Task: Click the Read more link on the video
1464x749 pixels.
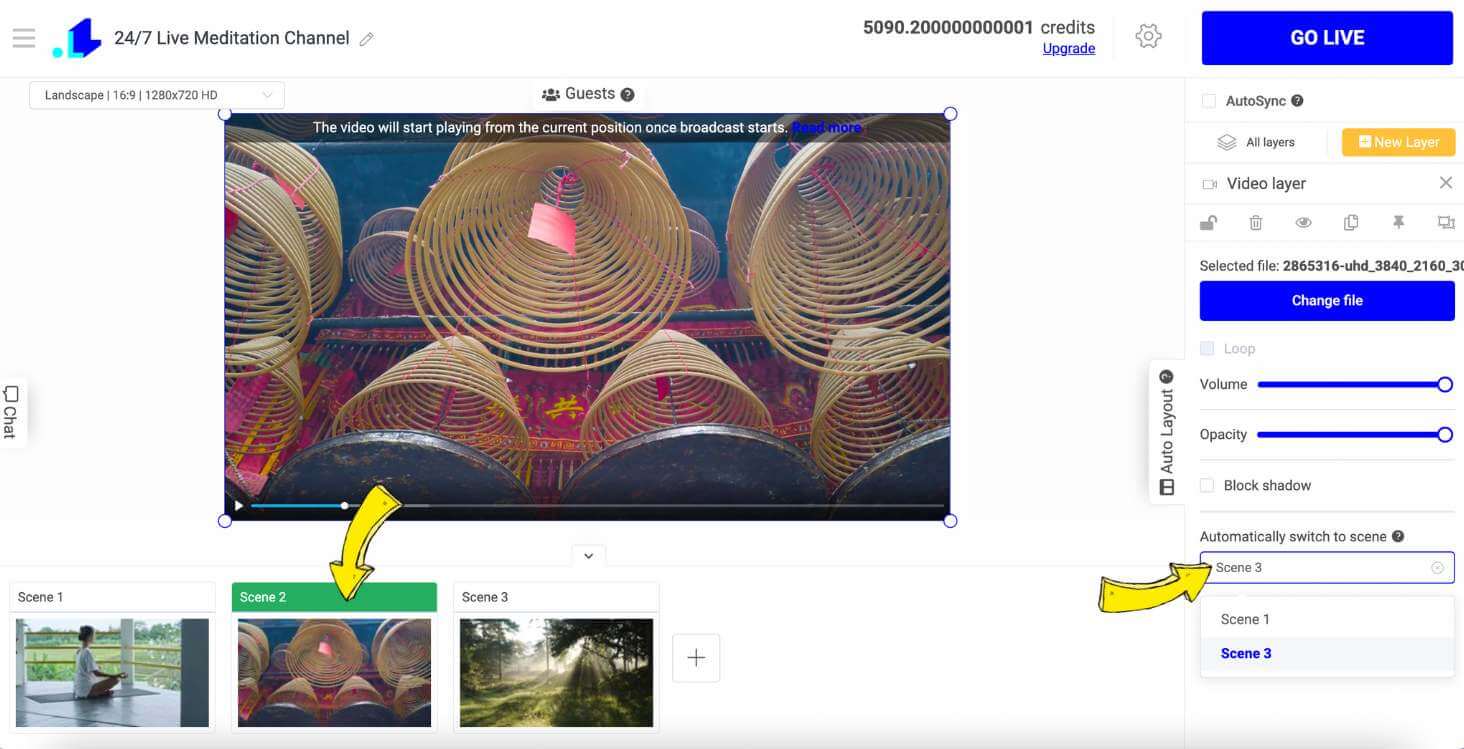Action: pos(827,128)
